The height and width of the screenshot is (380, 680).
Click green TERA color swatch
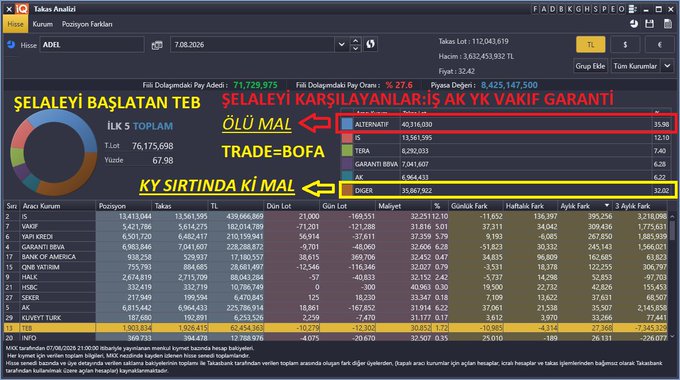point(347,151)
